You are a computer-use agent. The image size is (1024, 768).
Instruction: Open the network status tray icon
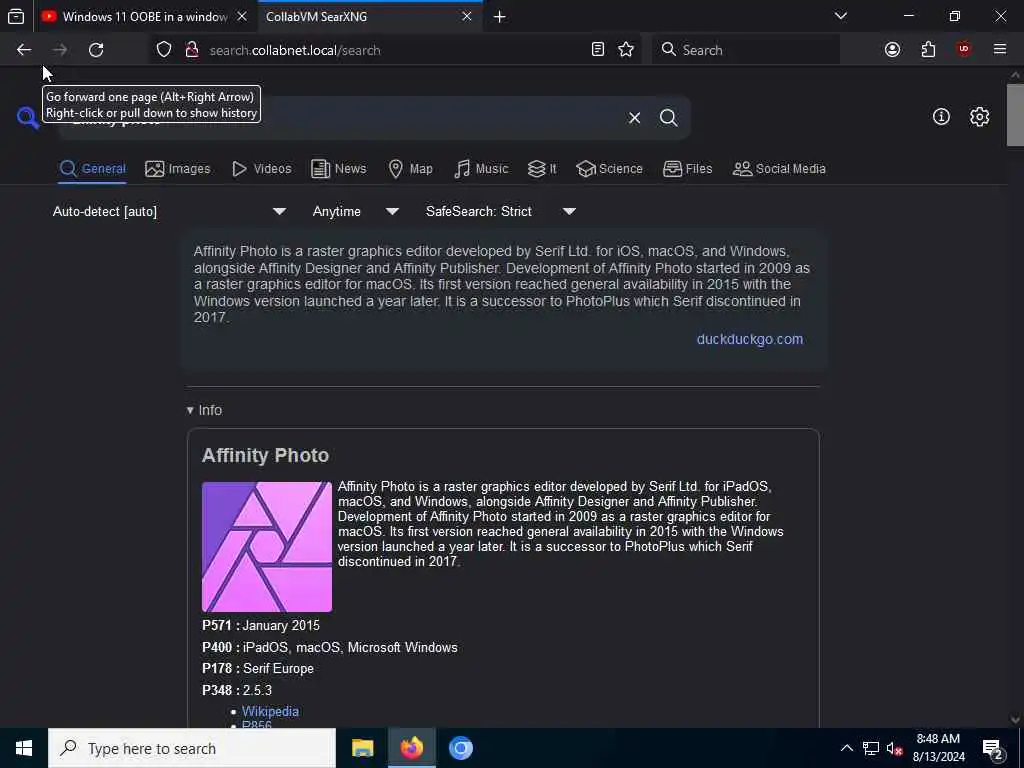[871, 748]
